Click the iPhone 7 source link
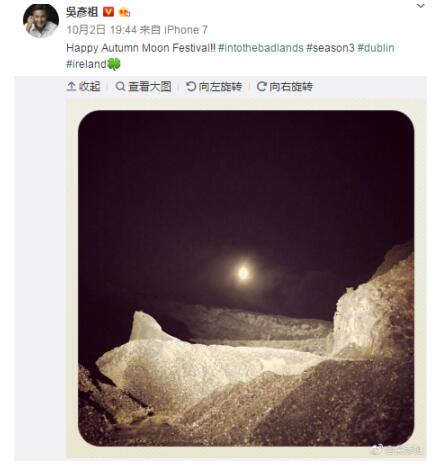Image resolution: width=444 pixels, height=469 pixels. click(186, 30)
